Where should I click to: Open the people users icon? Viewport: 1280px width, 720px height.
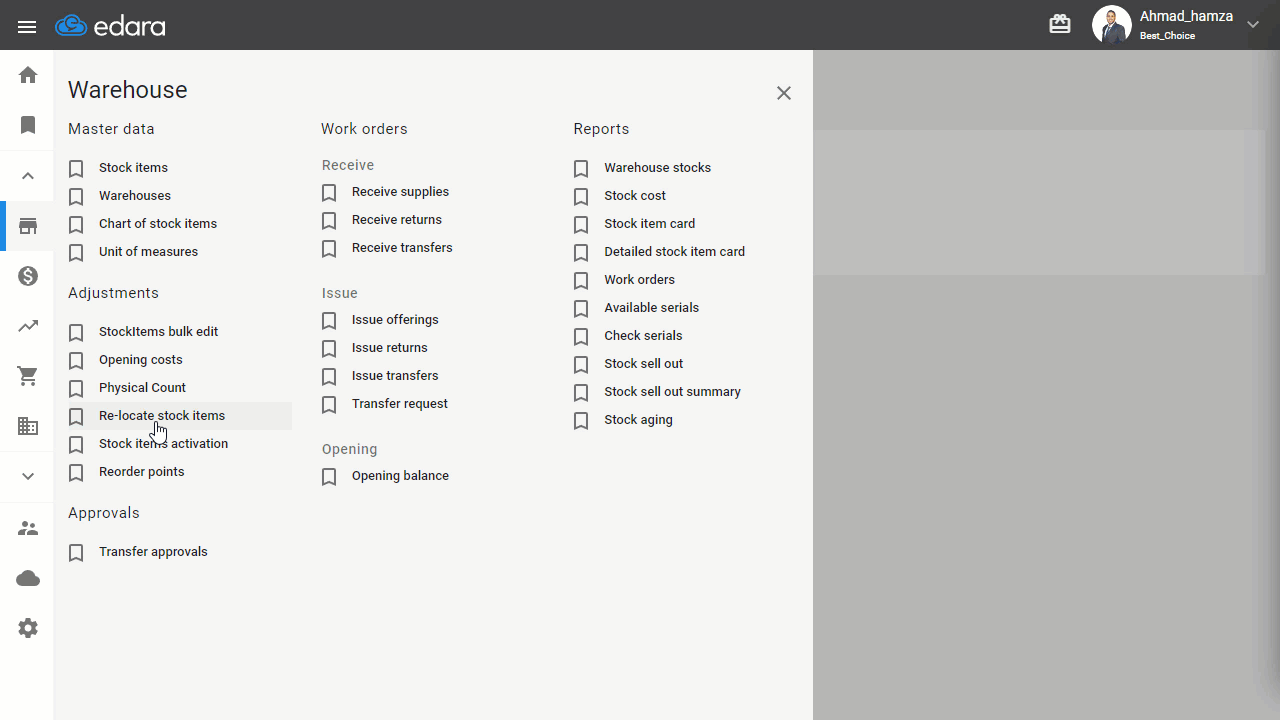click(x=28, y=528)
